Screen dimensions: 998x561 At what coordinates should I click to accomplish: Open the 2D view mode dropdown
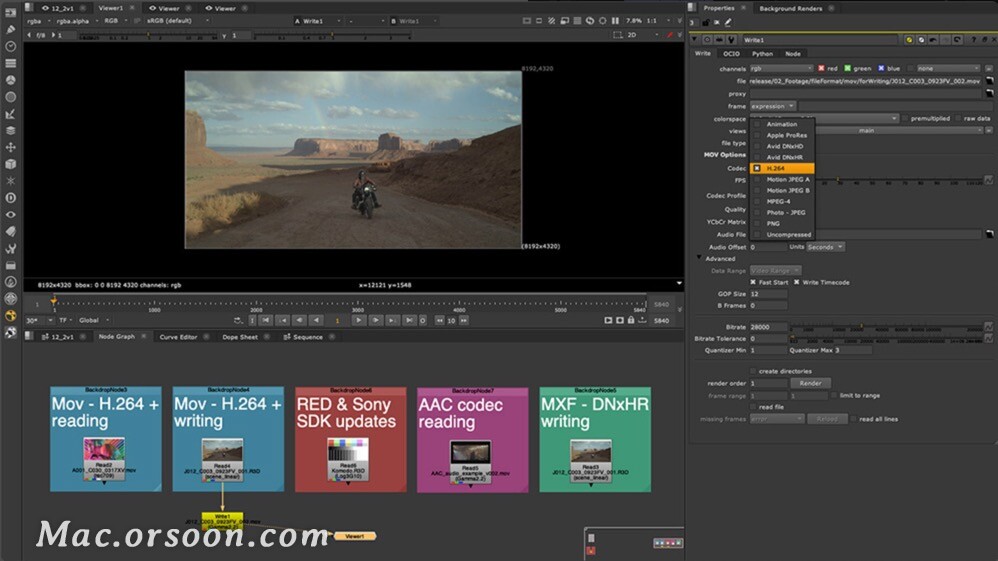click(x=643, y=35)
